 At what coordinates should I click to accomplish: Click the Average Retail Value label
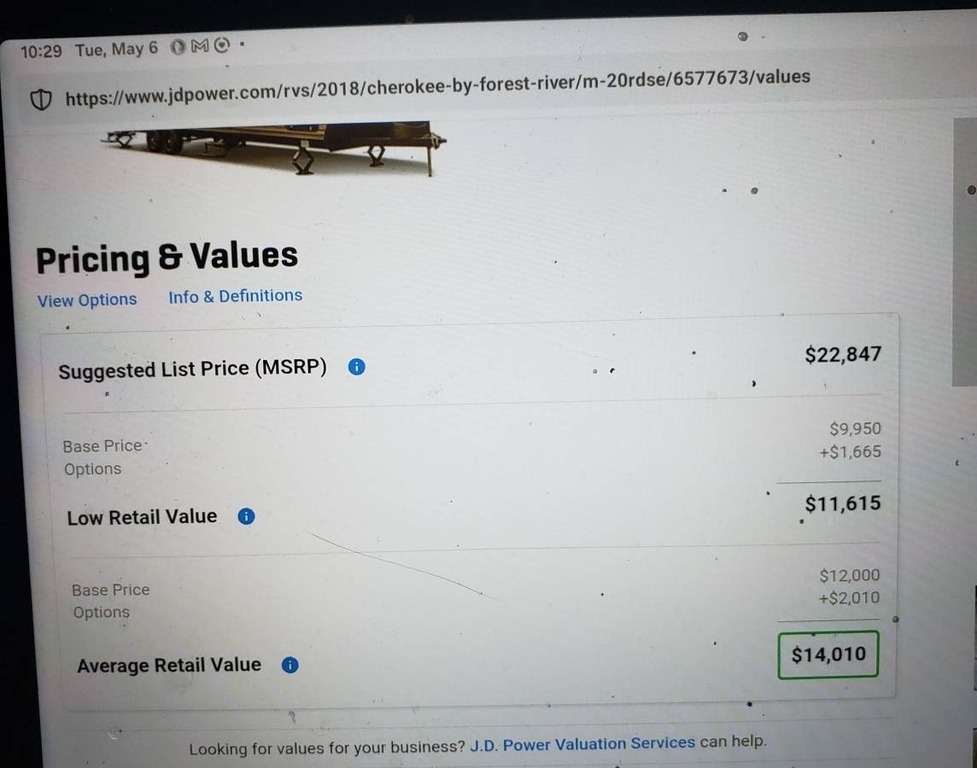[x=169, y=665]
